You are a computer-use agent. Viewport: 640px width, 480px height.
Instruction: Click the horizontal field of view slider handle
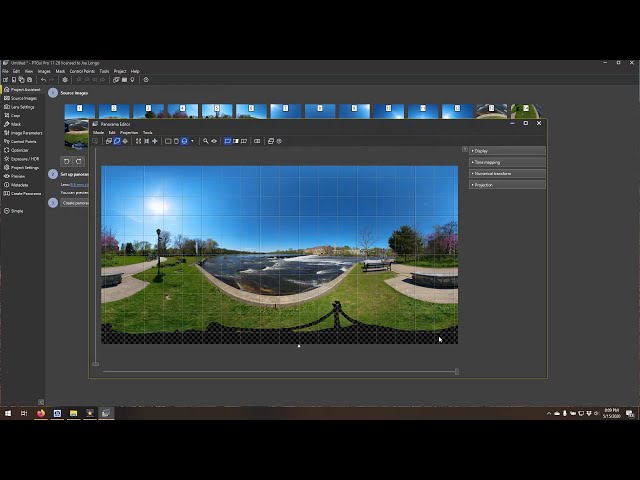coord(457,371)
